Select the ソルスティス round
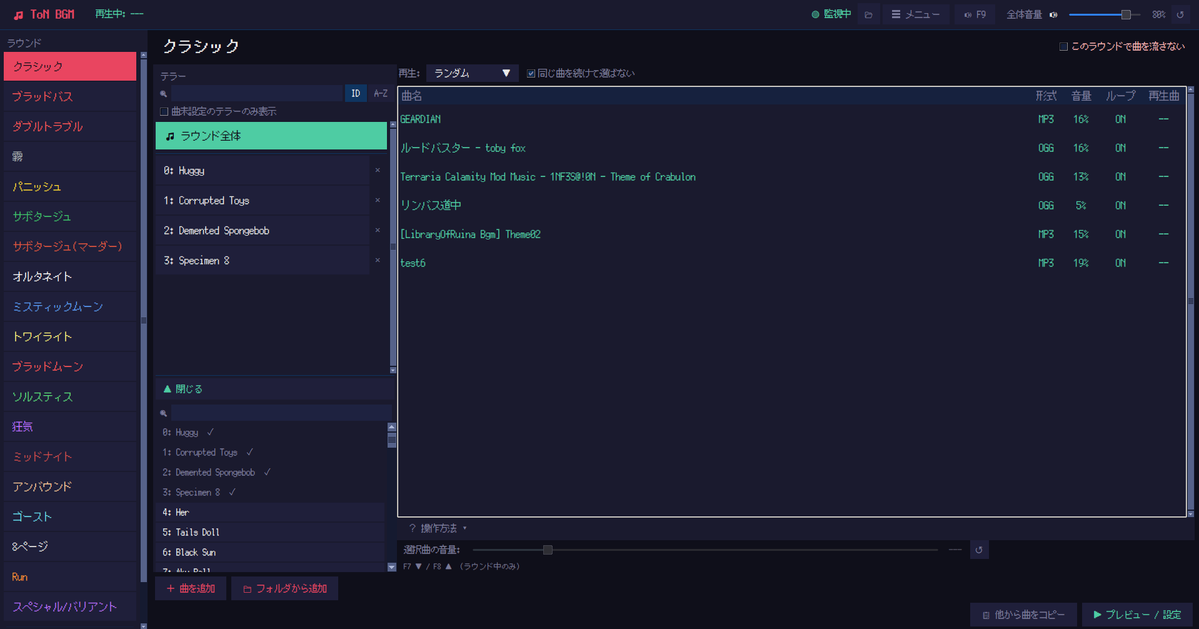1199x629 pixels. pyautogui.click(x=70, y=397)
